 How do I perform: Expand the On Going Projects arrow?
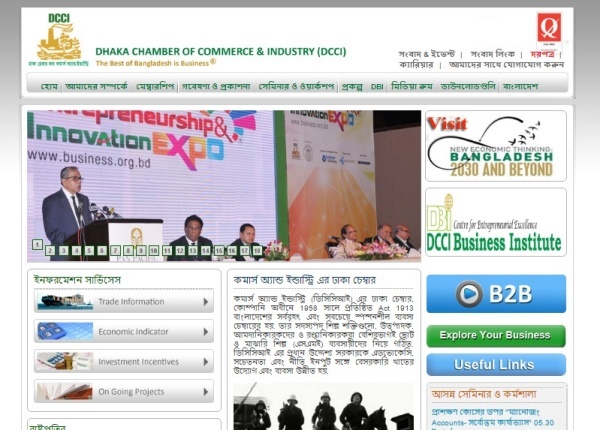pos(206,392)
